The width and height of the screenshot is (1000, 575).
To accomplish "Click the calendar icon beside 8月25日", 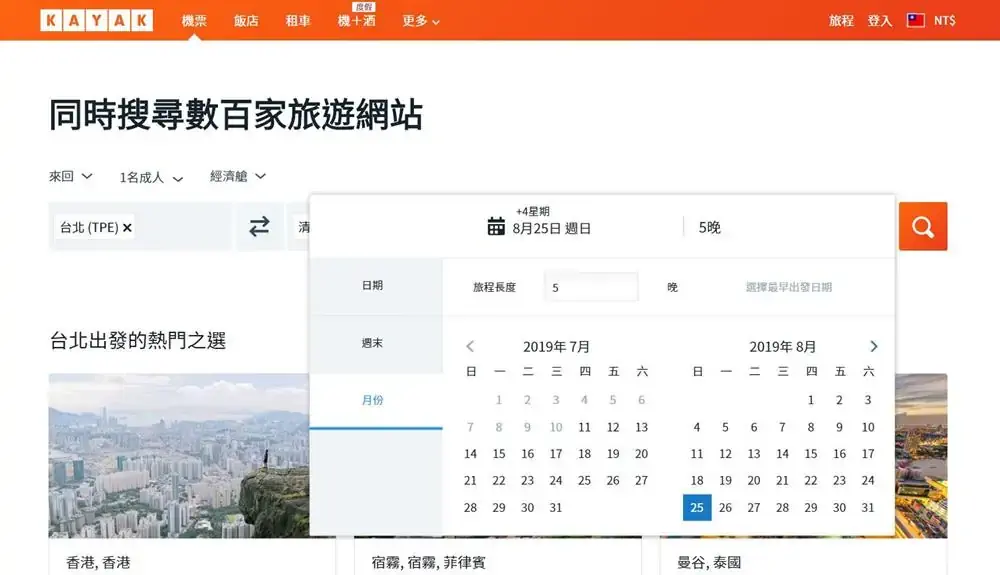I will pyautogui.click(x=496, y=226).
